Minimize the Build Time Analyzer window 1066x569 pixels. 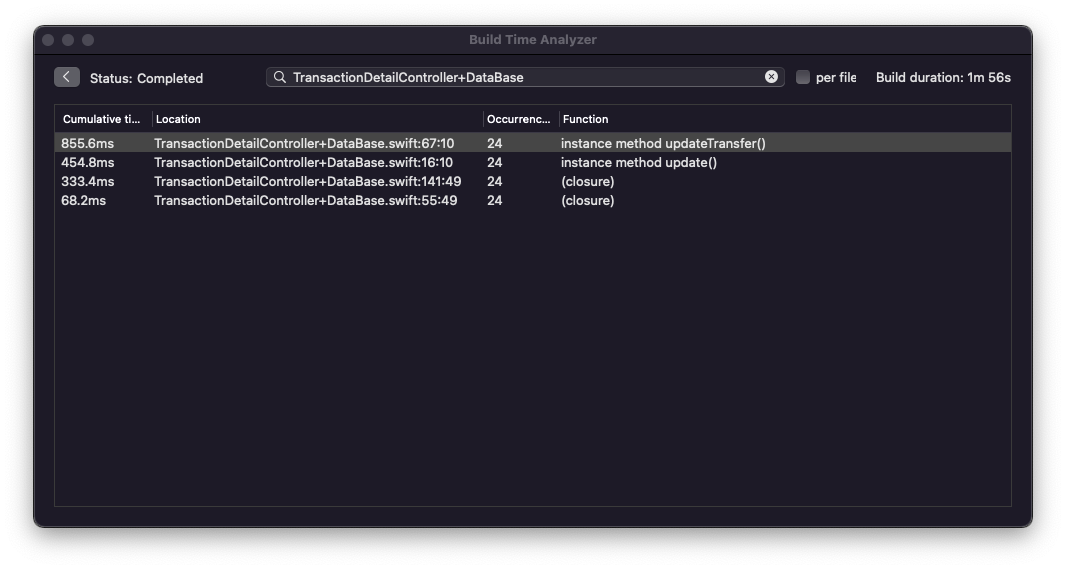pyautogui.click(x=68, y=40)
